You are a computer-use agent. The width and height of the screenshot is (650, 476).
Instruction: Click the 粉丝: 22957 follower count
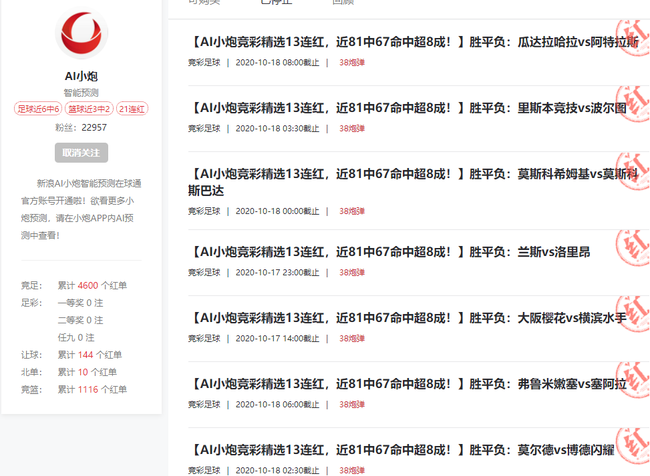[81, 128]
